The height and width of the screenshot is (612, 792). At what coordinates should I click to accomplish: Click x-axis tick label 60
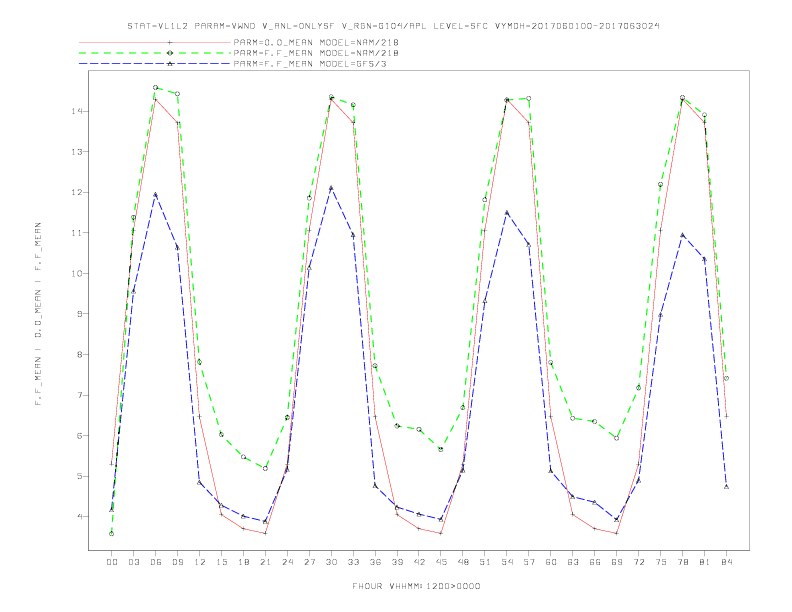(551, 562)
